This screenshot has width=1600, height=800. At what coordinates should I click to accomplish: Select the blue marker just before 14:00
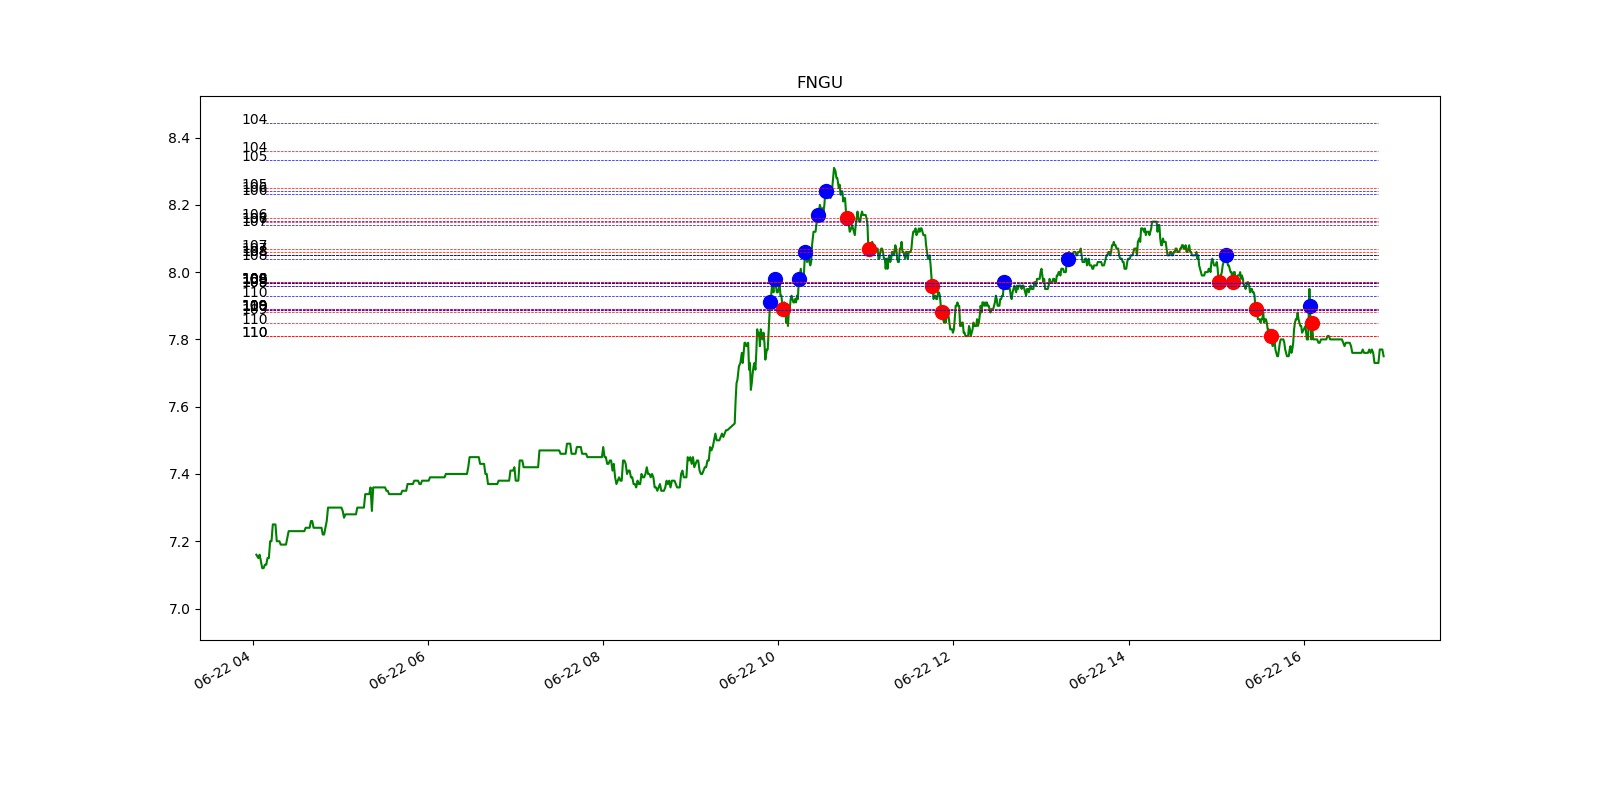click(x=1068, y=259)
